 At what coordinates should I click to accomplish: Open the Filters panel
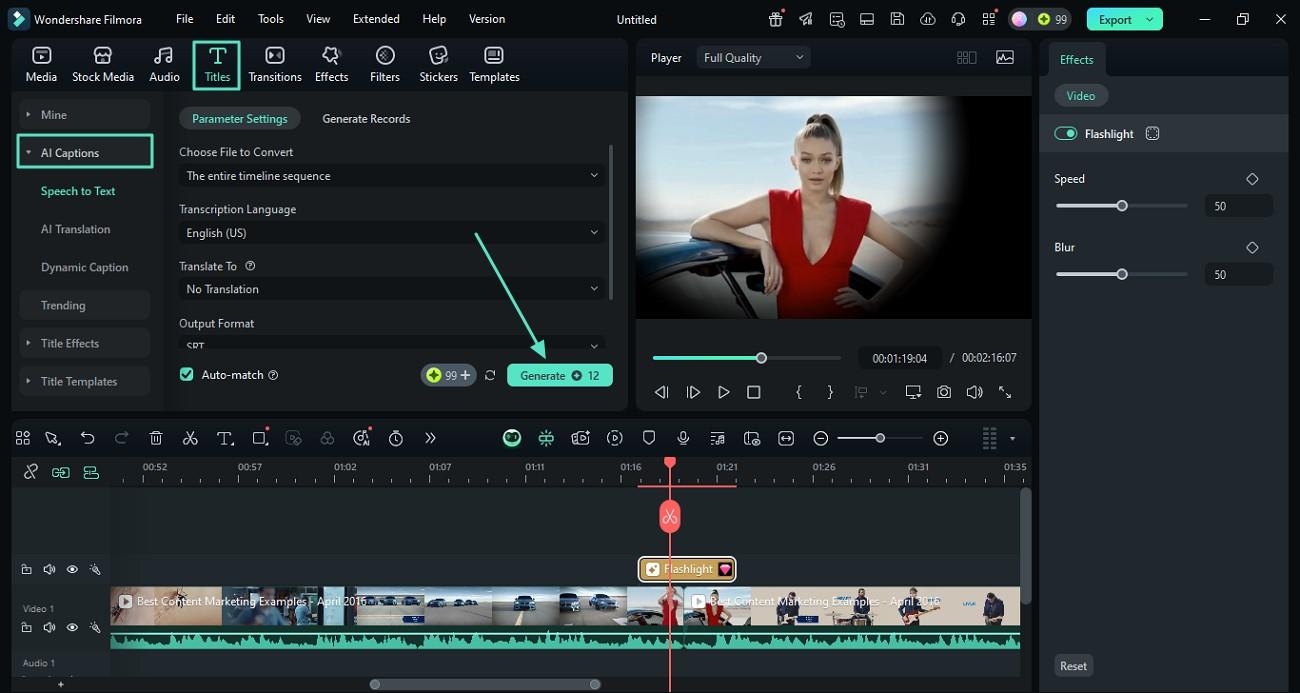point(385,64)
